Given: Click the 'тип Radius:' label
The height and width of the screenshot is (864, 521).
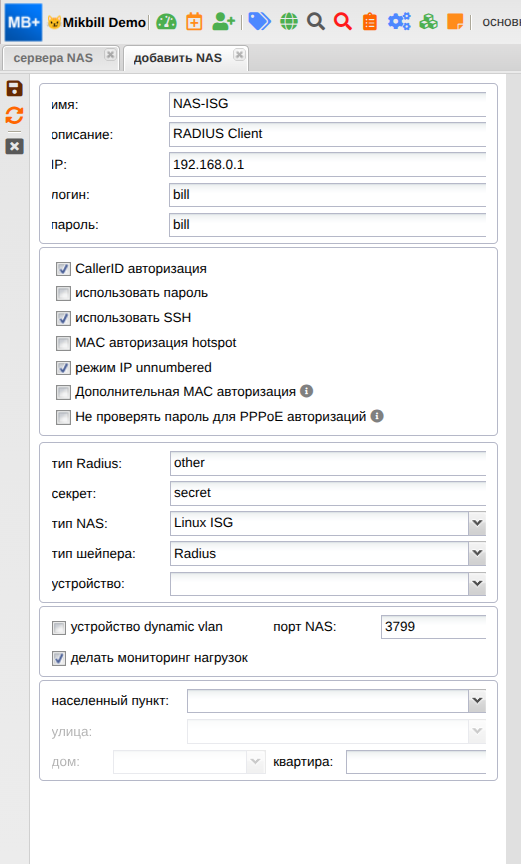Looking at the screenshot, I should point(86,463).
